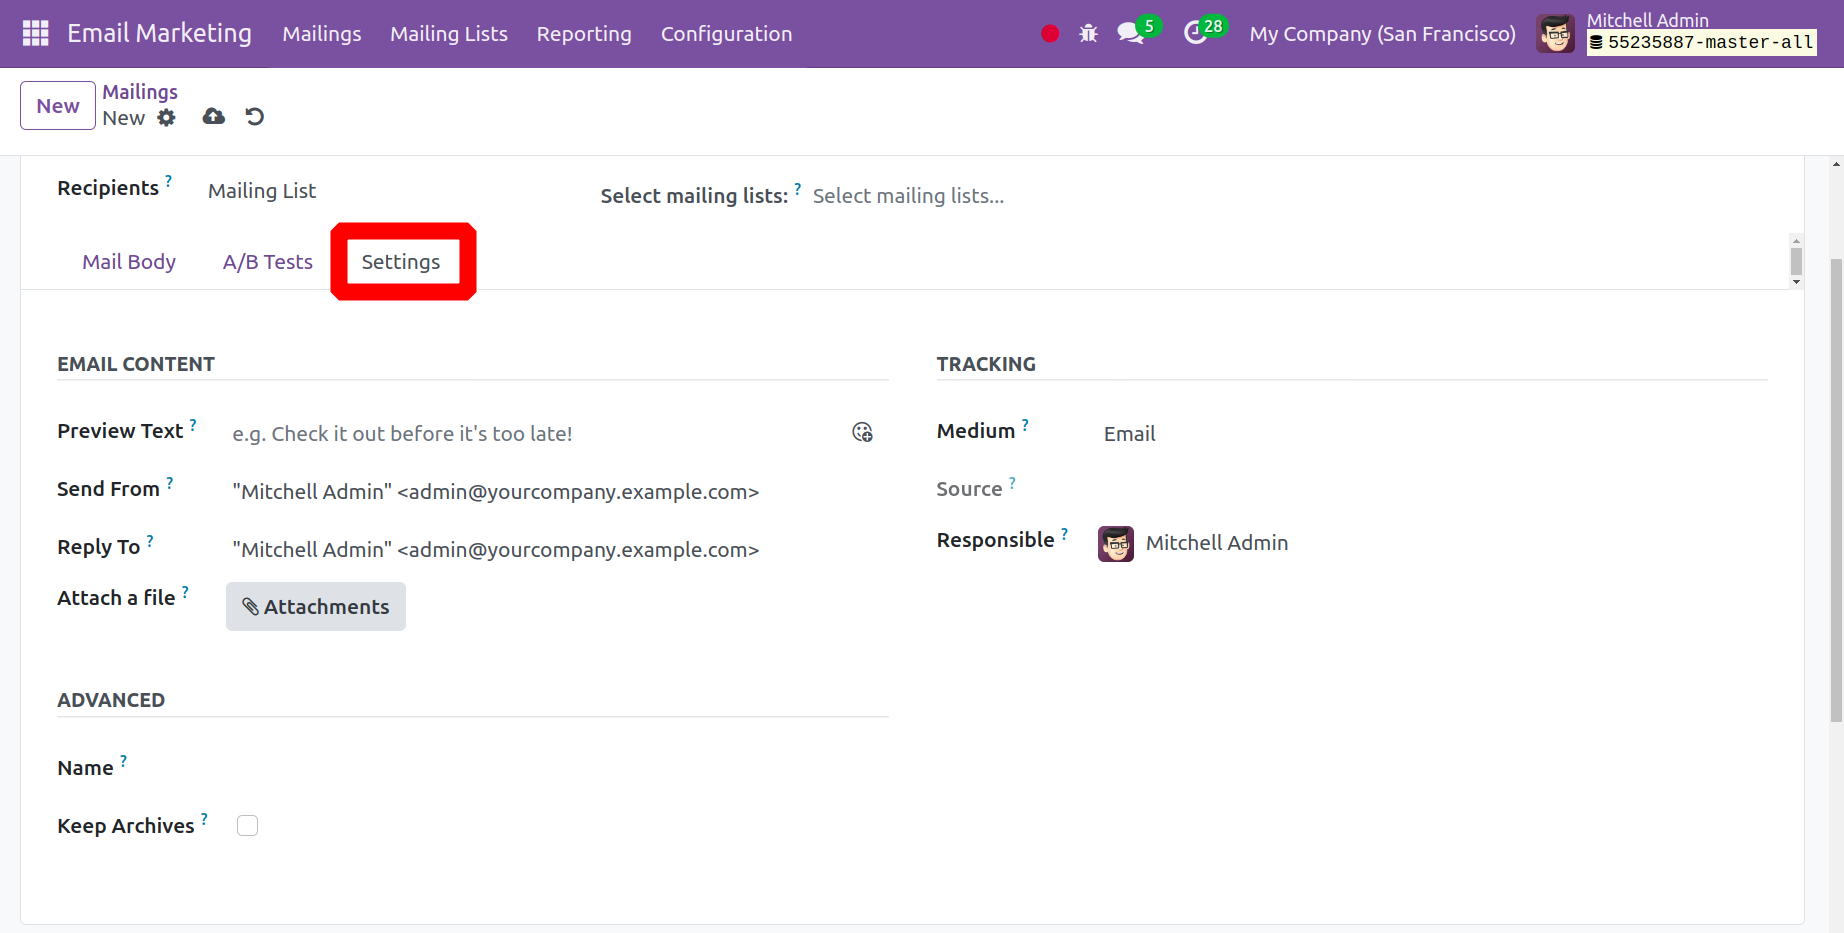This screenshot has width=1844, height=933.
Task: Switch to the Mail Body tab
Action: tap(129, 262)
